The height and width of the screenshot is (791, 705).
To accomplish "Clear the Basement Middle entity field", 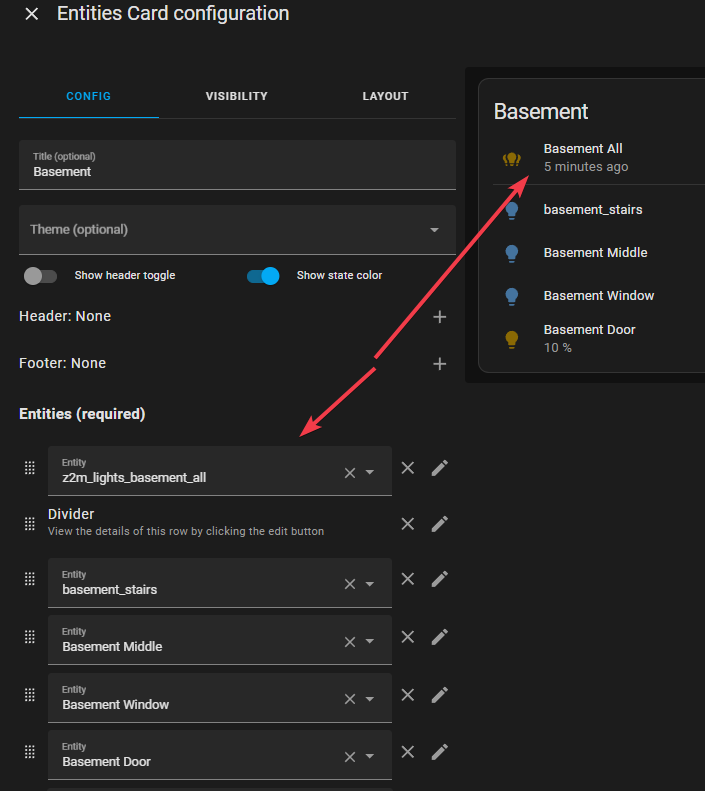I will [x=350, y=642].
